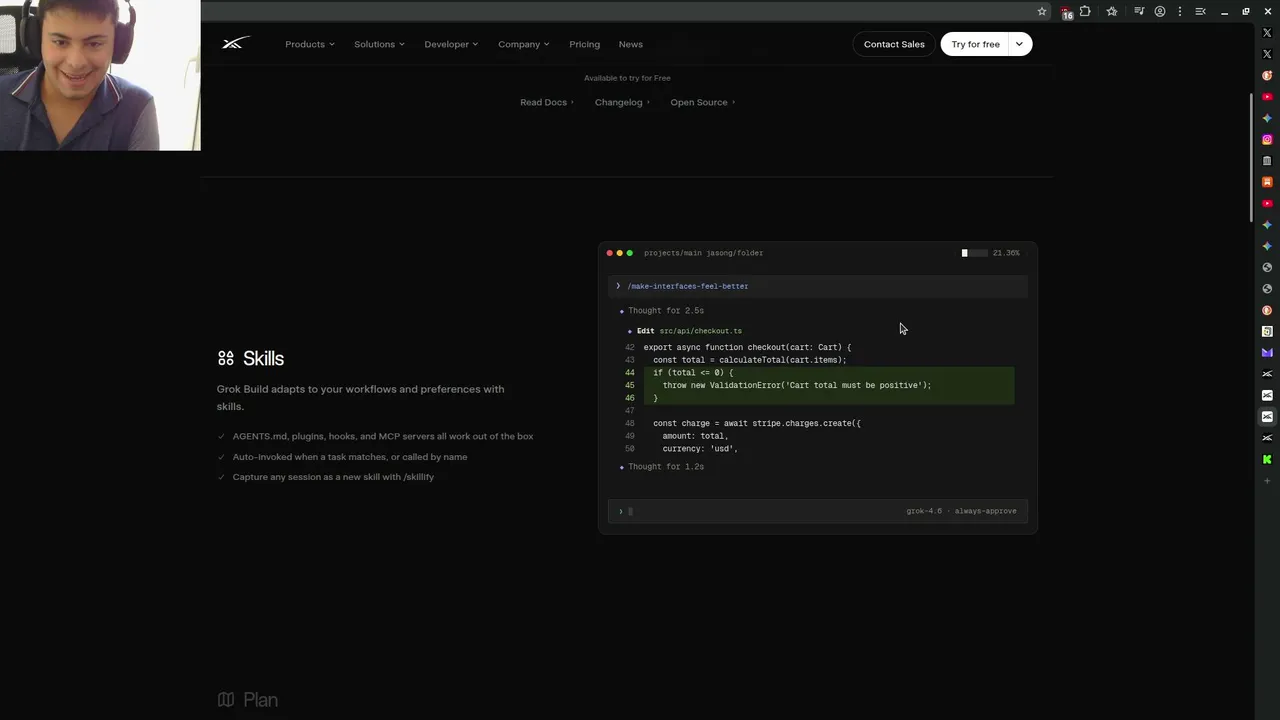Click the "Grok Build adapts to your workflows" paragraph
The height and width of the screenshot is (720, 1280).
pyautogui.click(x=361, y=397)
